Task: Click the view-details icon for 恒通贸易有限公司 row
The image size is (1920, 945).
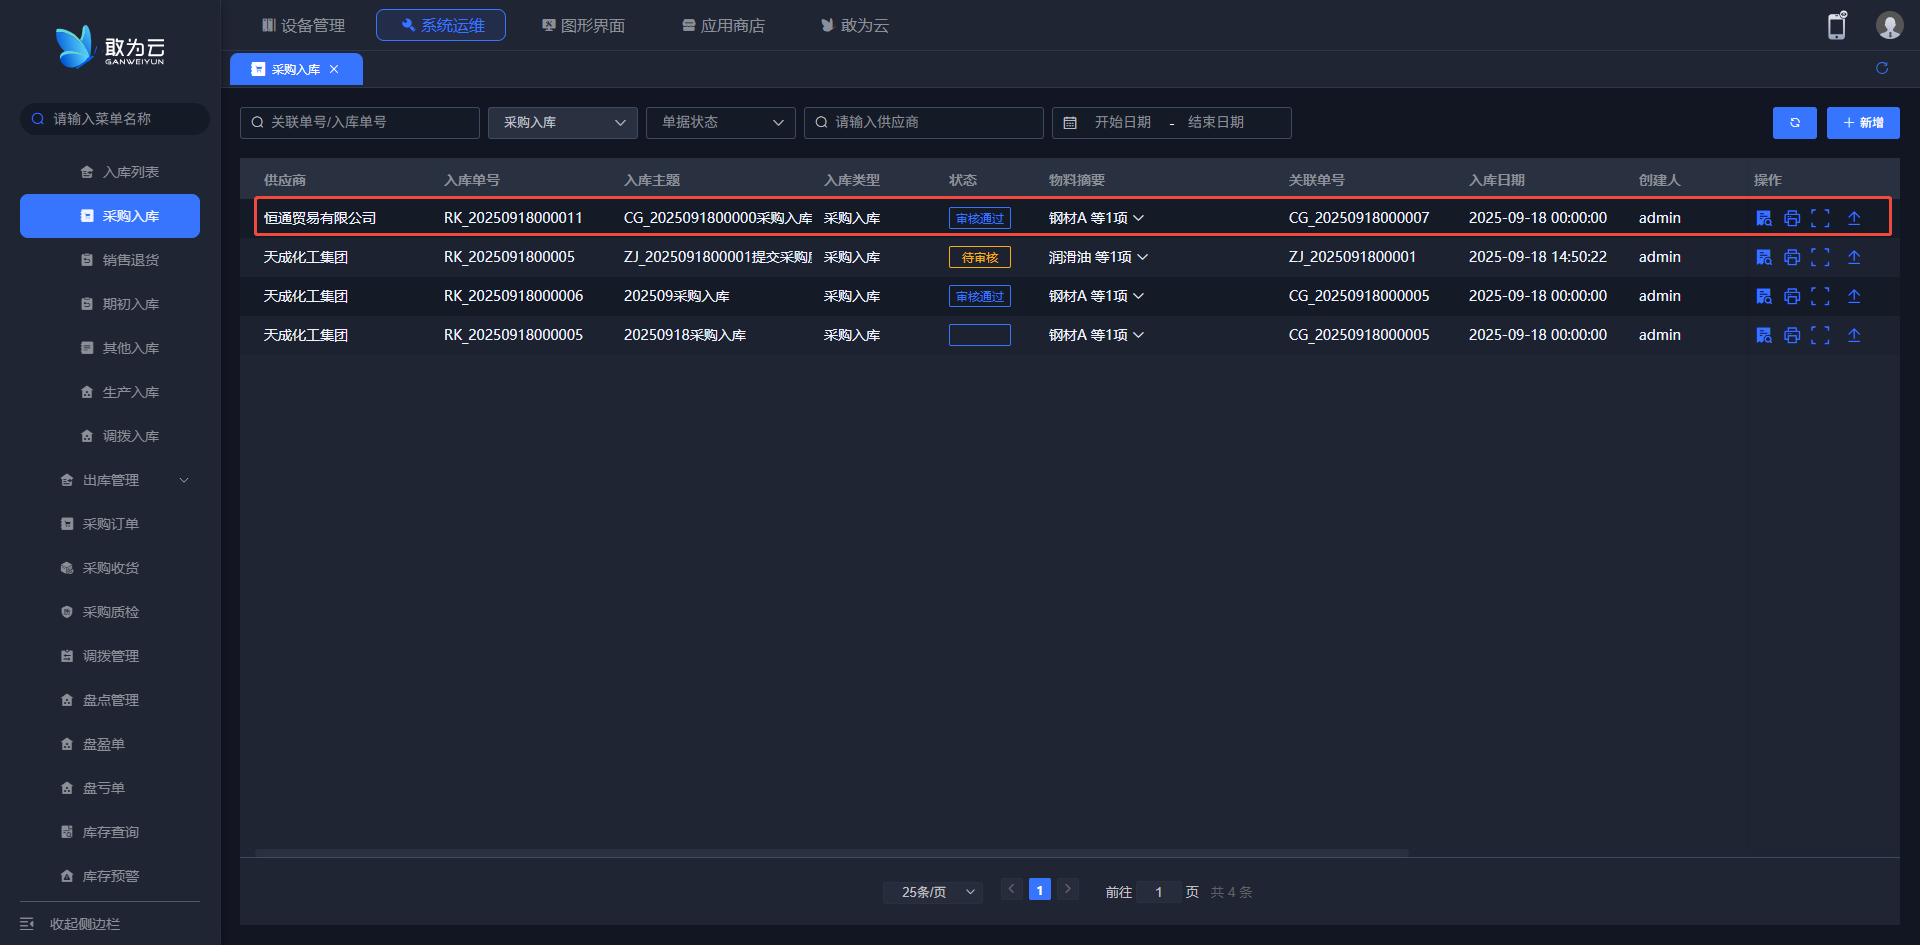Action: pyautogui.click(x=1763, y=218)
